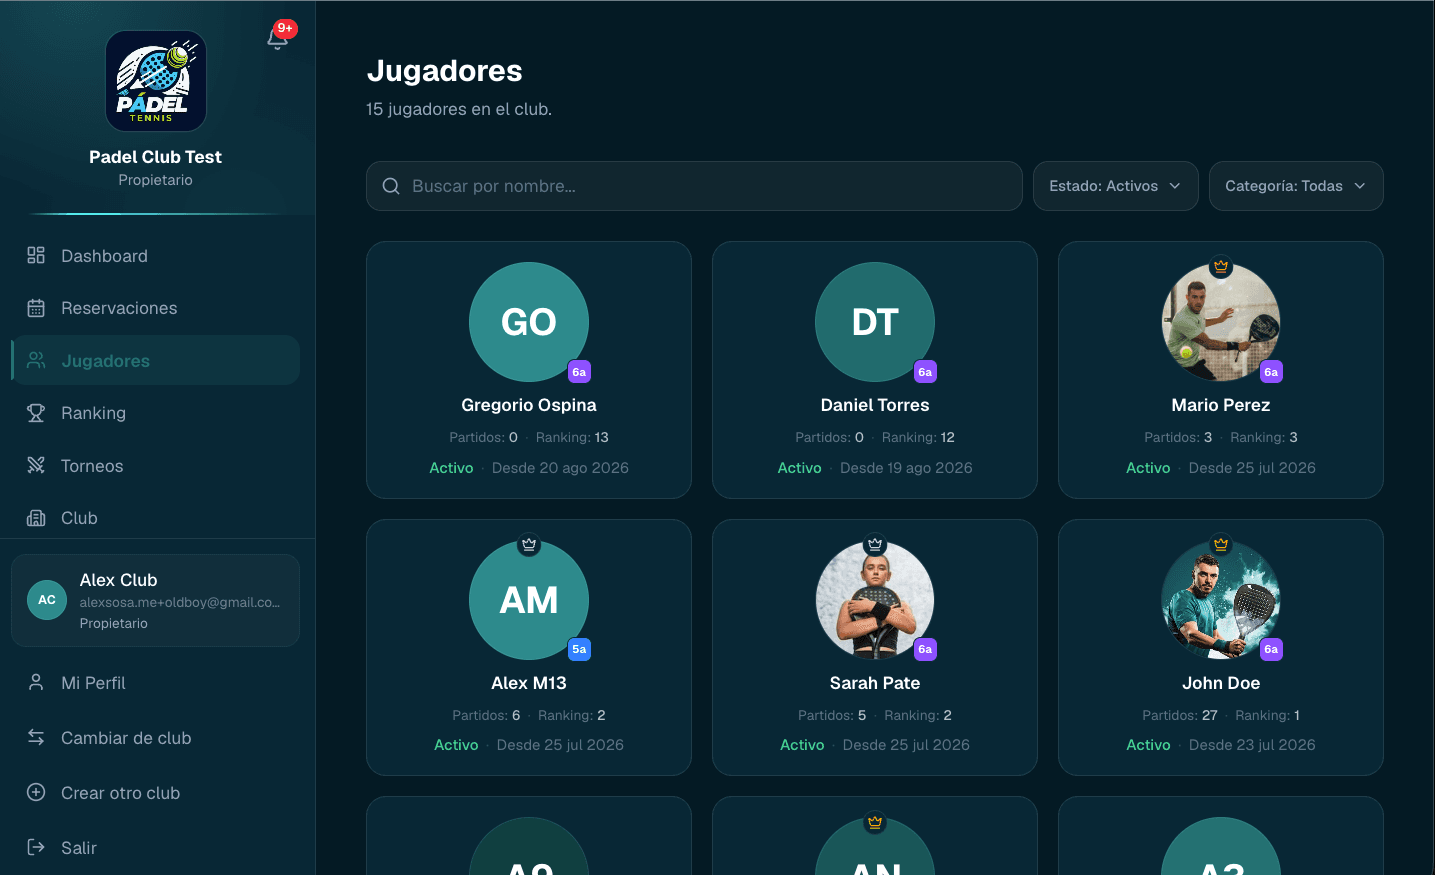Open the Categoría: Todas dropdown
Image resolution: width=1435 pixels, height=875 pixels.
1296,186
